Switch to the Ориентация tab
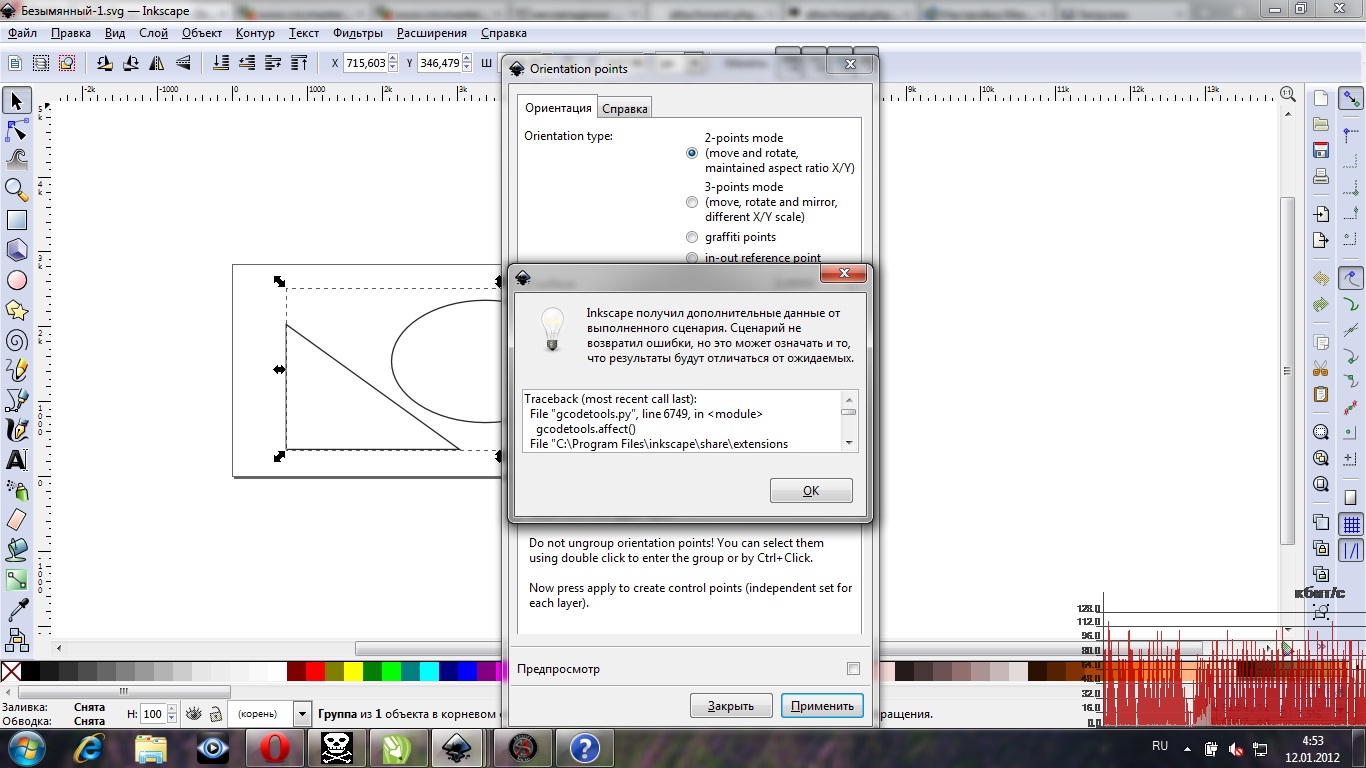This screenshot has height=768, width=1366. point(558,108)
